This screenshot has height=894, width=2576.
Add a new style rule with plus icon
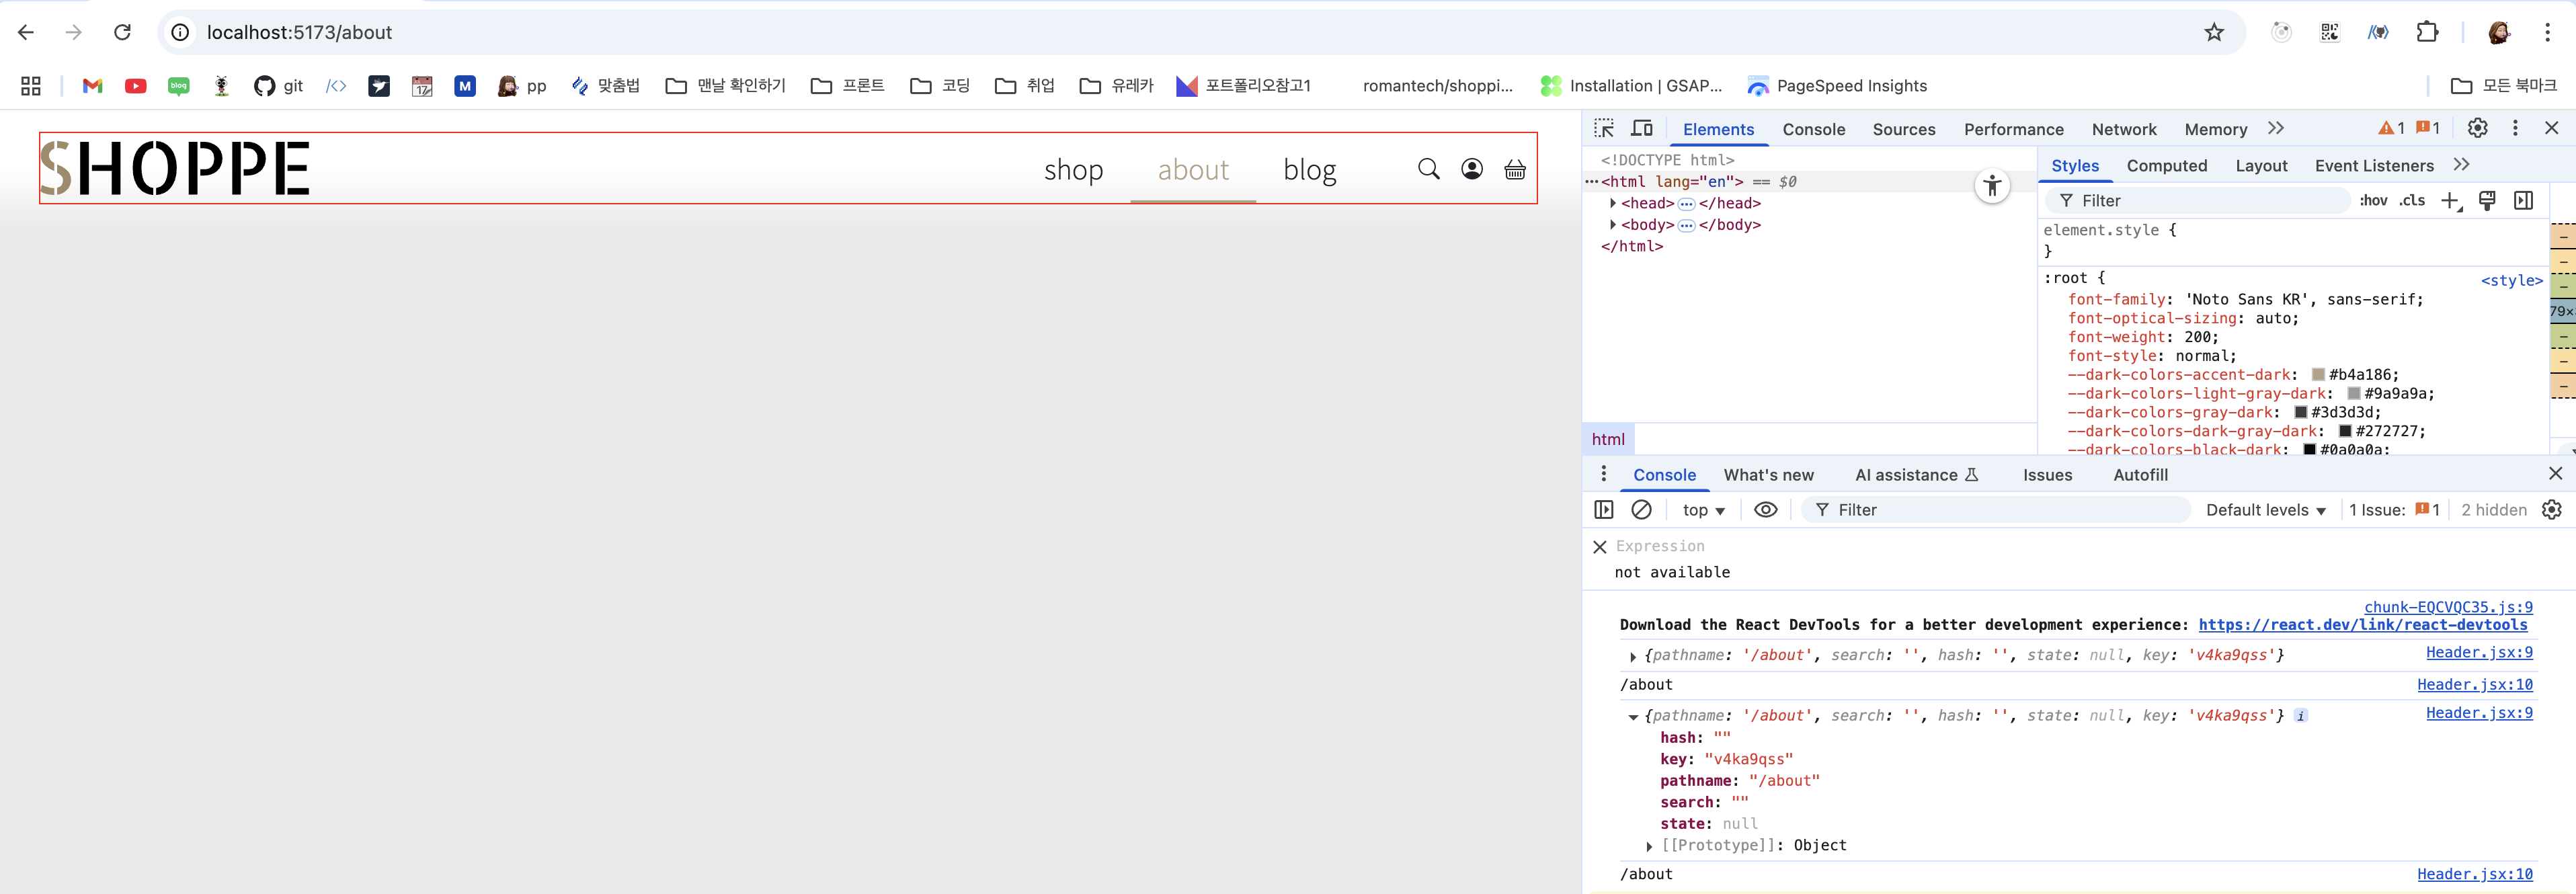2450,201
